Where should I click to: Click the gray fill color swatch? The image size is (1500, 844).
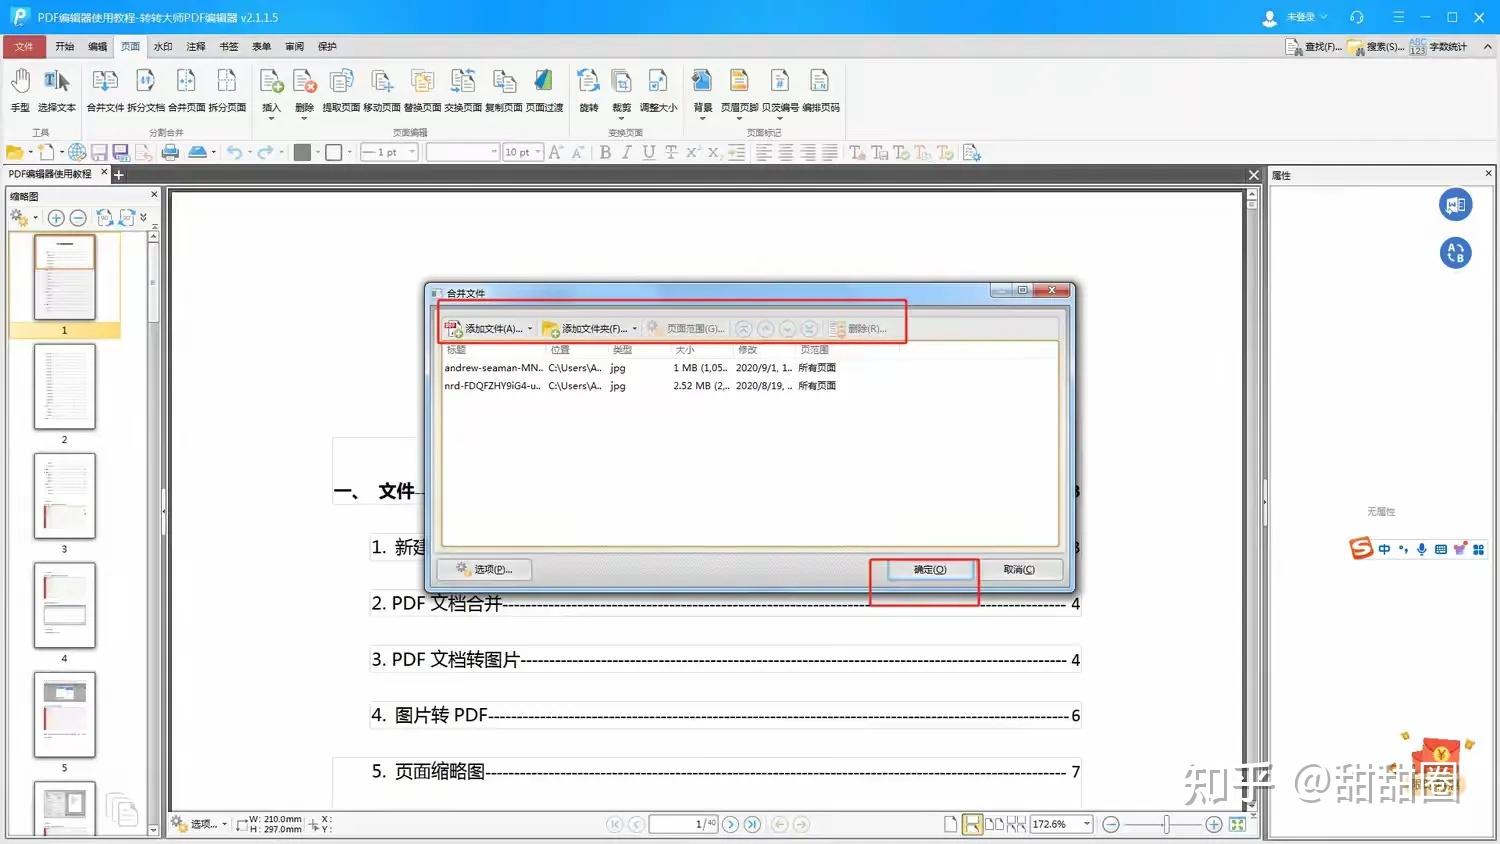tap(302, 152)
